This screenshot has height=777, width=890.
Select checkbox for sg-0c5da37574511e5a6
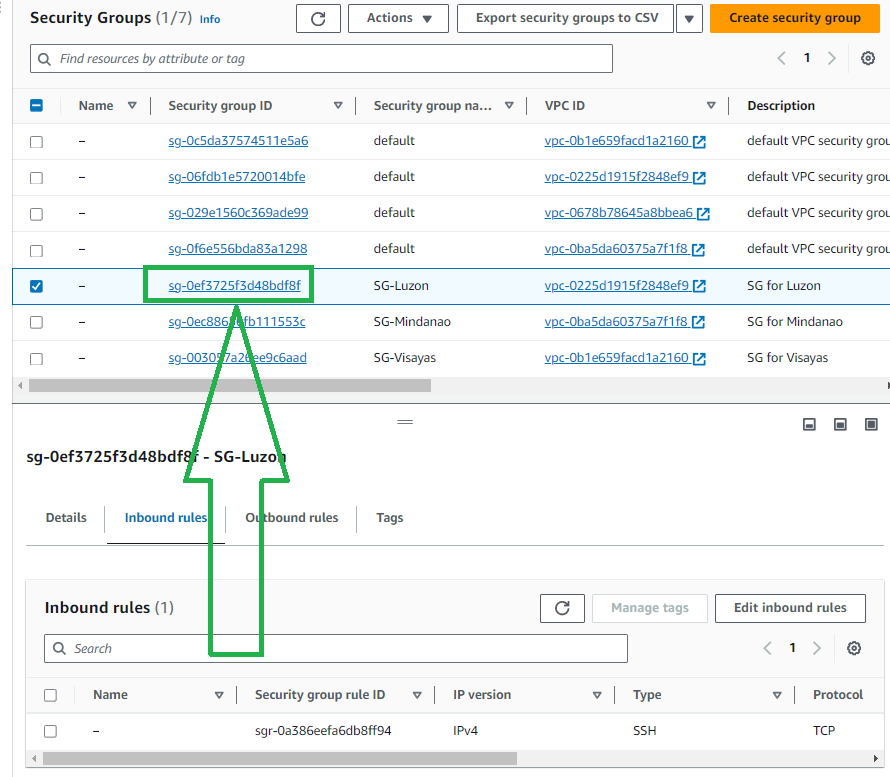pyautogui.click(x=36, y=141)
